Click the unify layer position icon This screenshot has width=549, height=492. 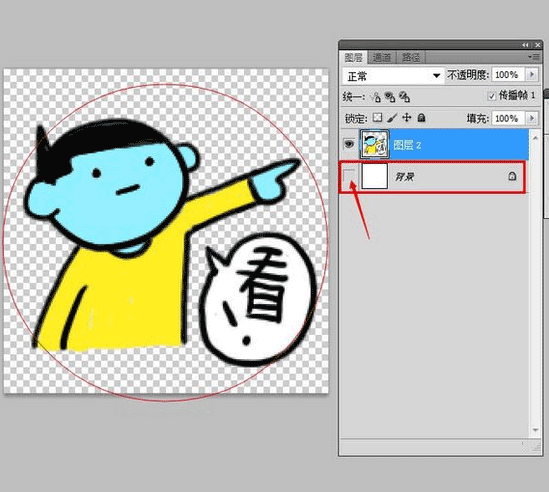pyautogui.click(x=376, y=97)
